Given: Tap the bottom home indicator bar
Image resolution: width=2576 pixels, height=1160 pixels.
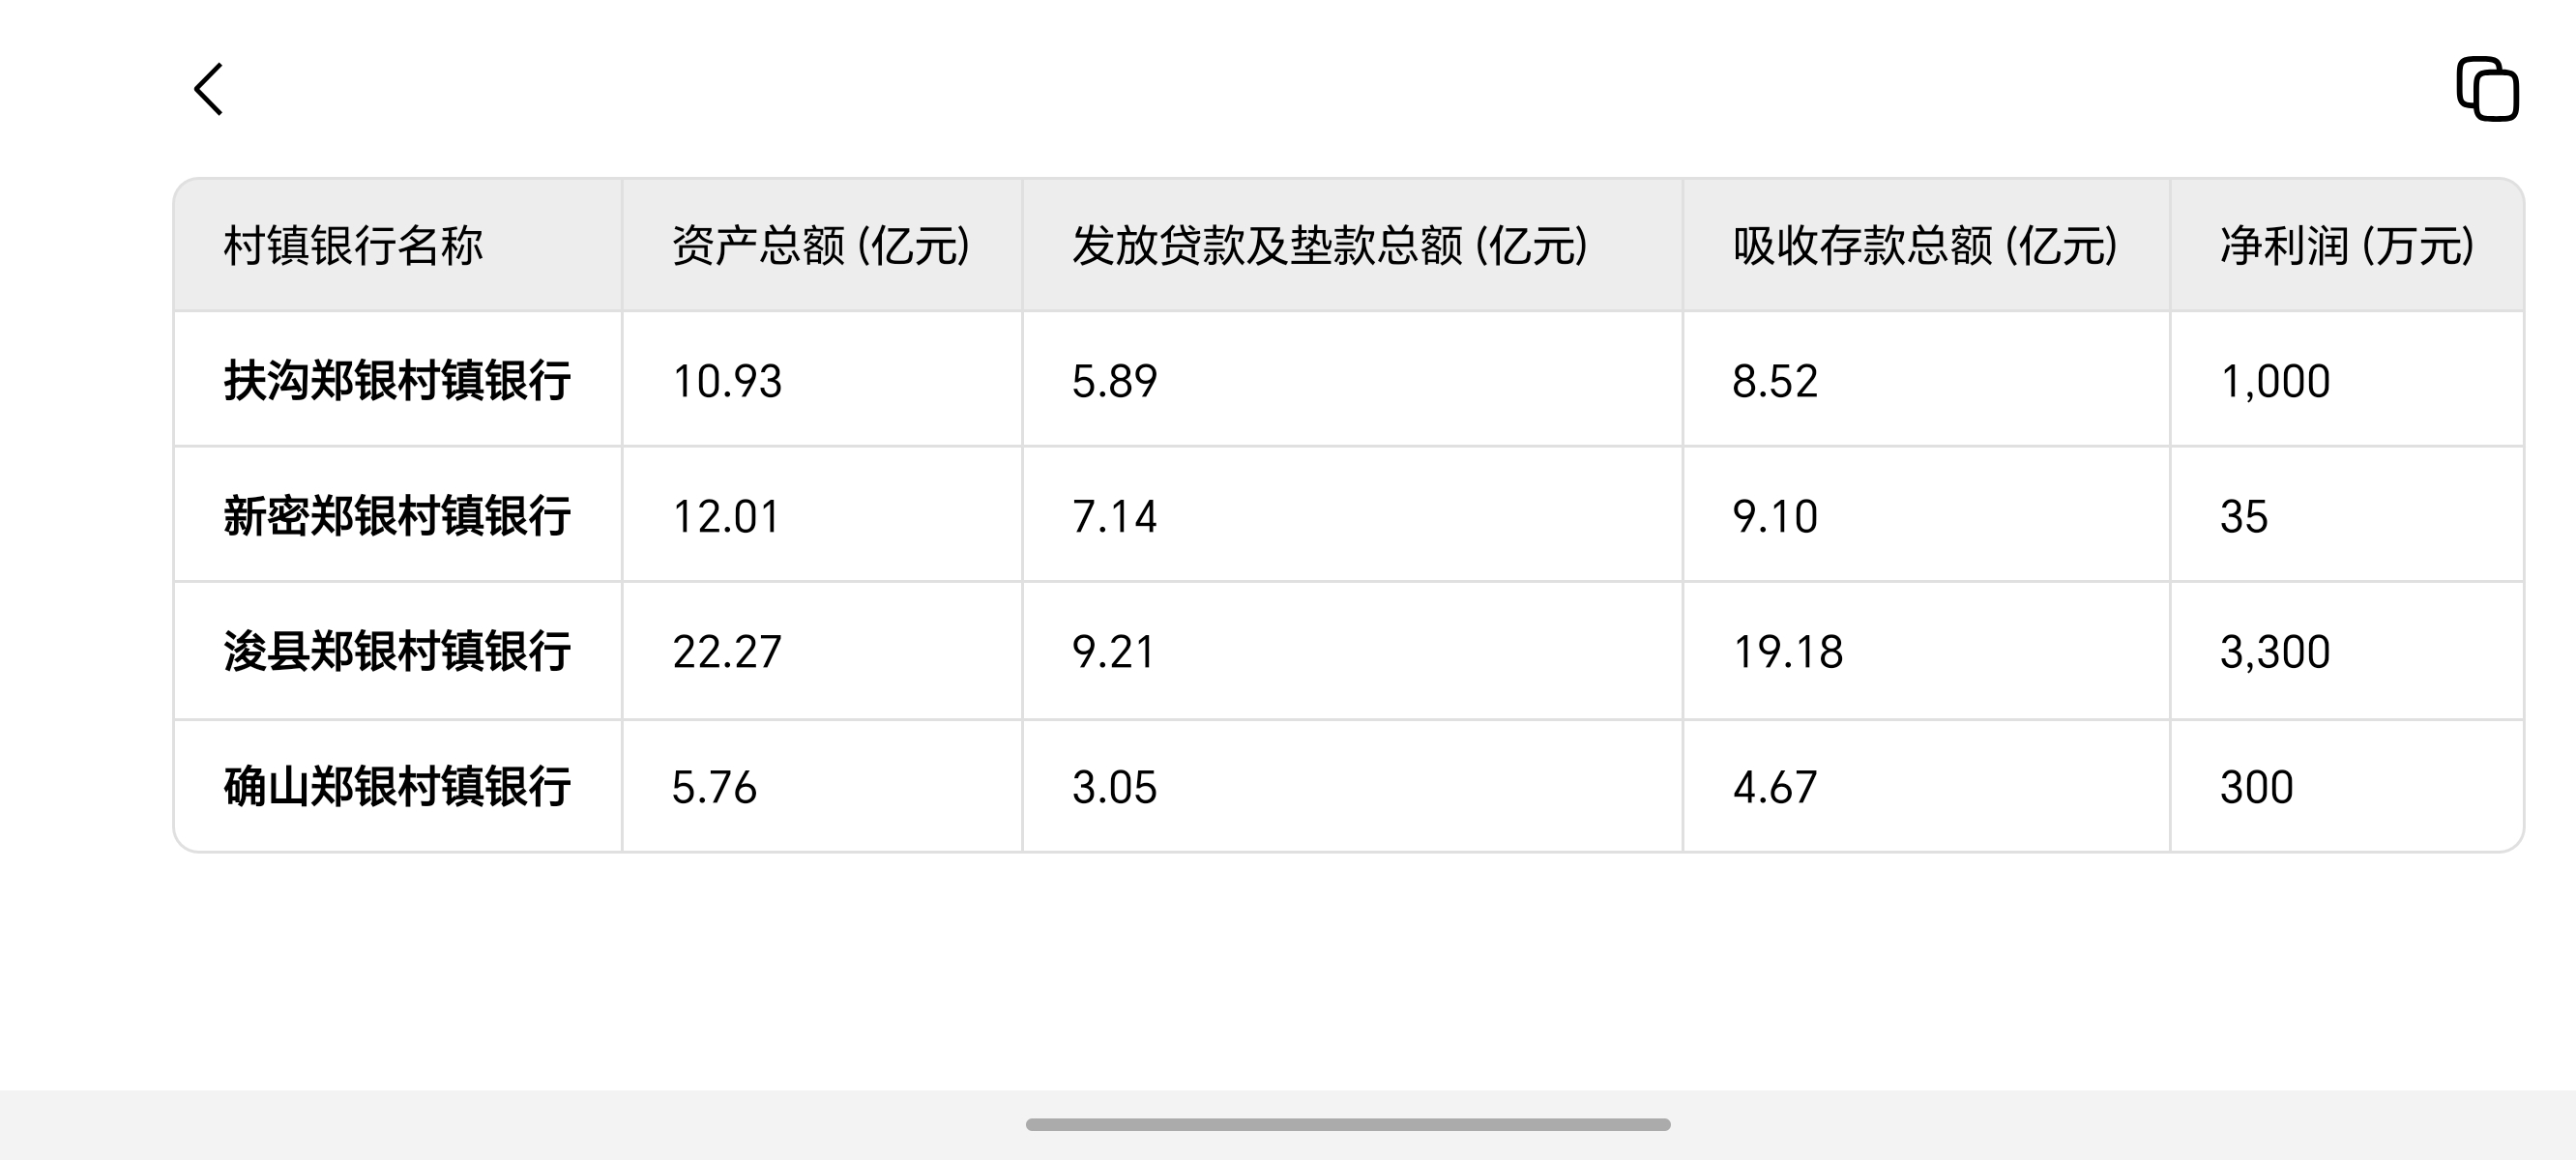Looking at the screenshot, I should click(1348, 1125).
